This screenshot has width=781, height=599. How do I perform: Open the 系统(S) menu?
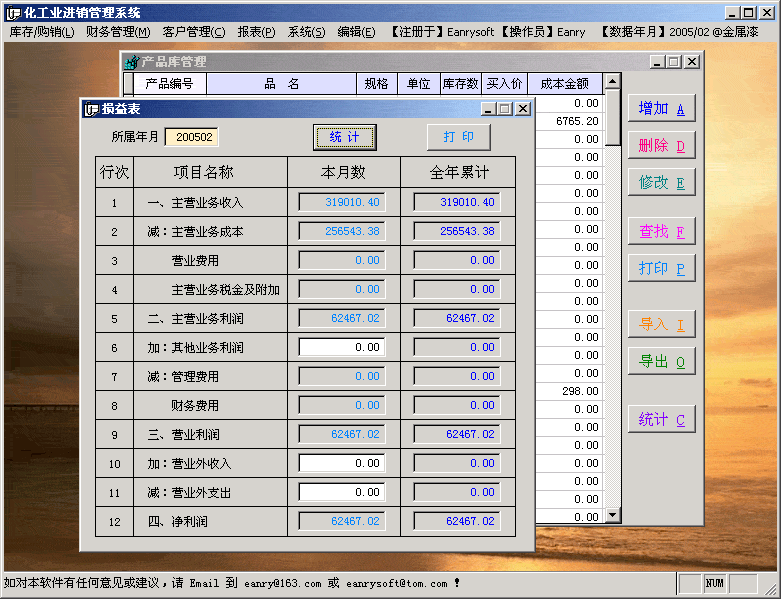[306, 32]
